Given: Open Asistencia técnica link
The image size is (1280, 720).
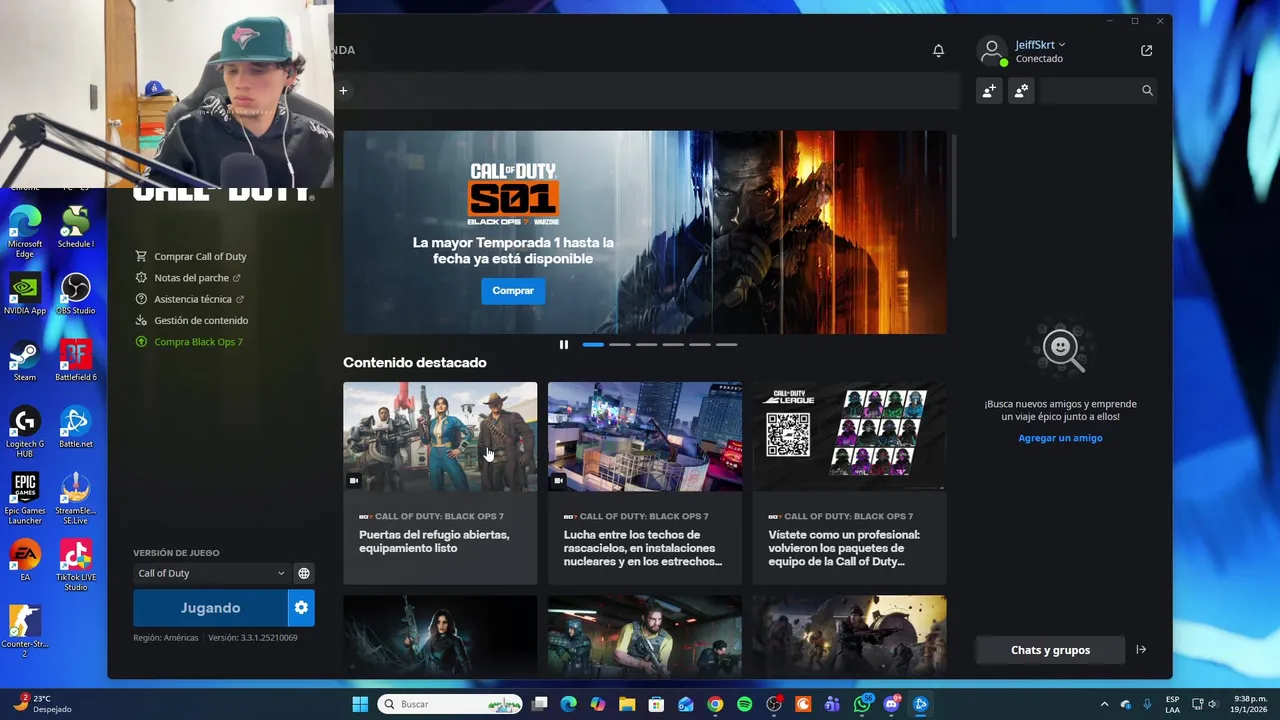Looking at the screenshot, I should (x=189, y=299).
